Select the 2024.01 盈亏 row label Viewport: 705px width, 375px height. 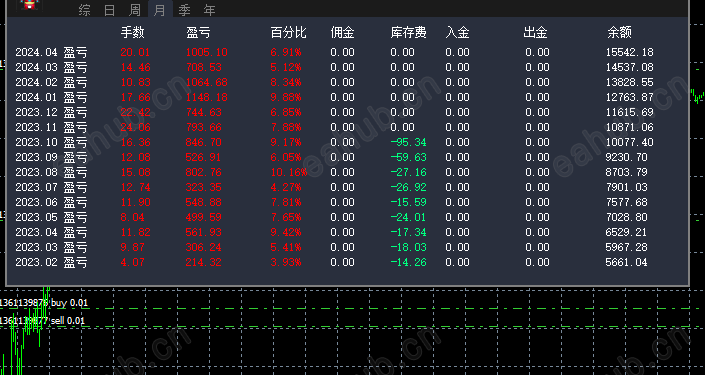[51, 97]
